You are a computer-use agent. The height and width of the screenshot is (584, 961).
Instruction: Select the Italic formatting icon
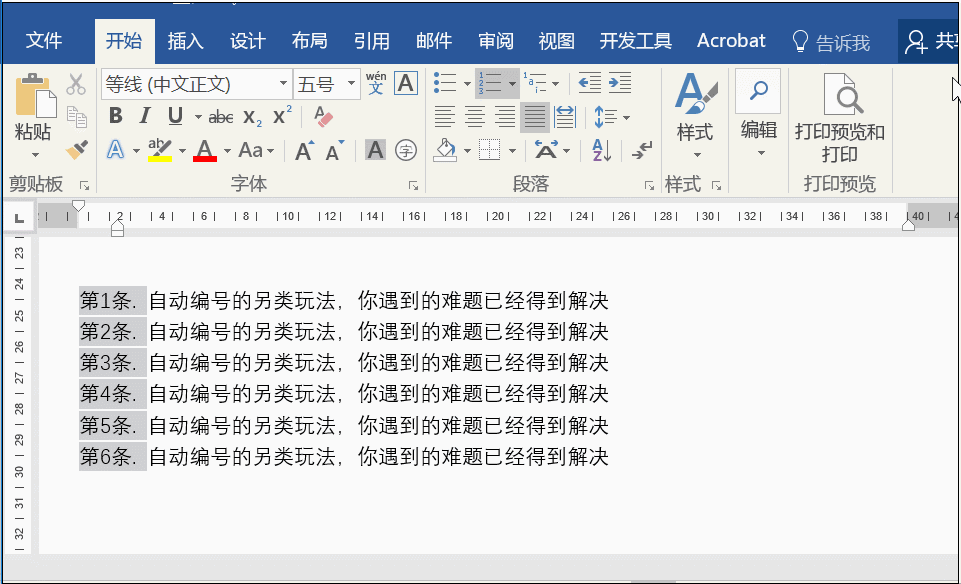click(146, 116)
